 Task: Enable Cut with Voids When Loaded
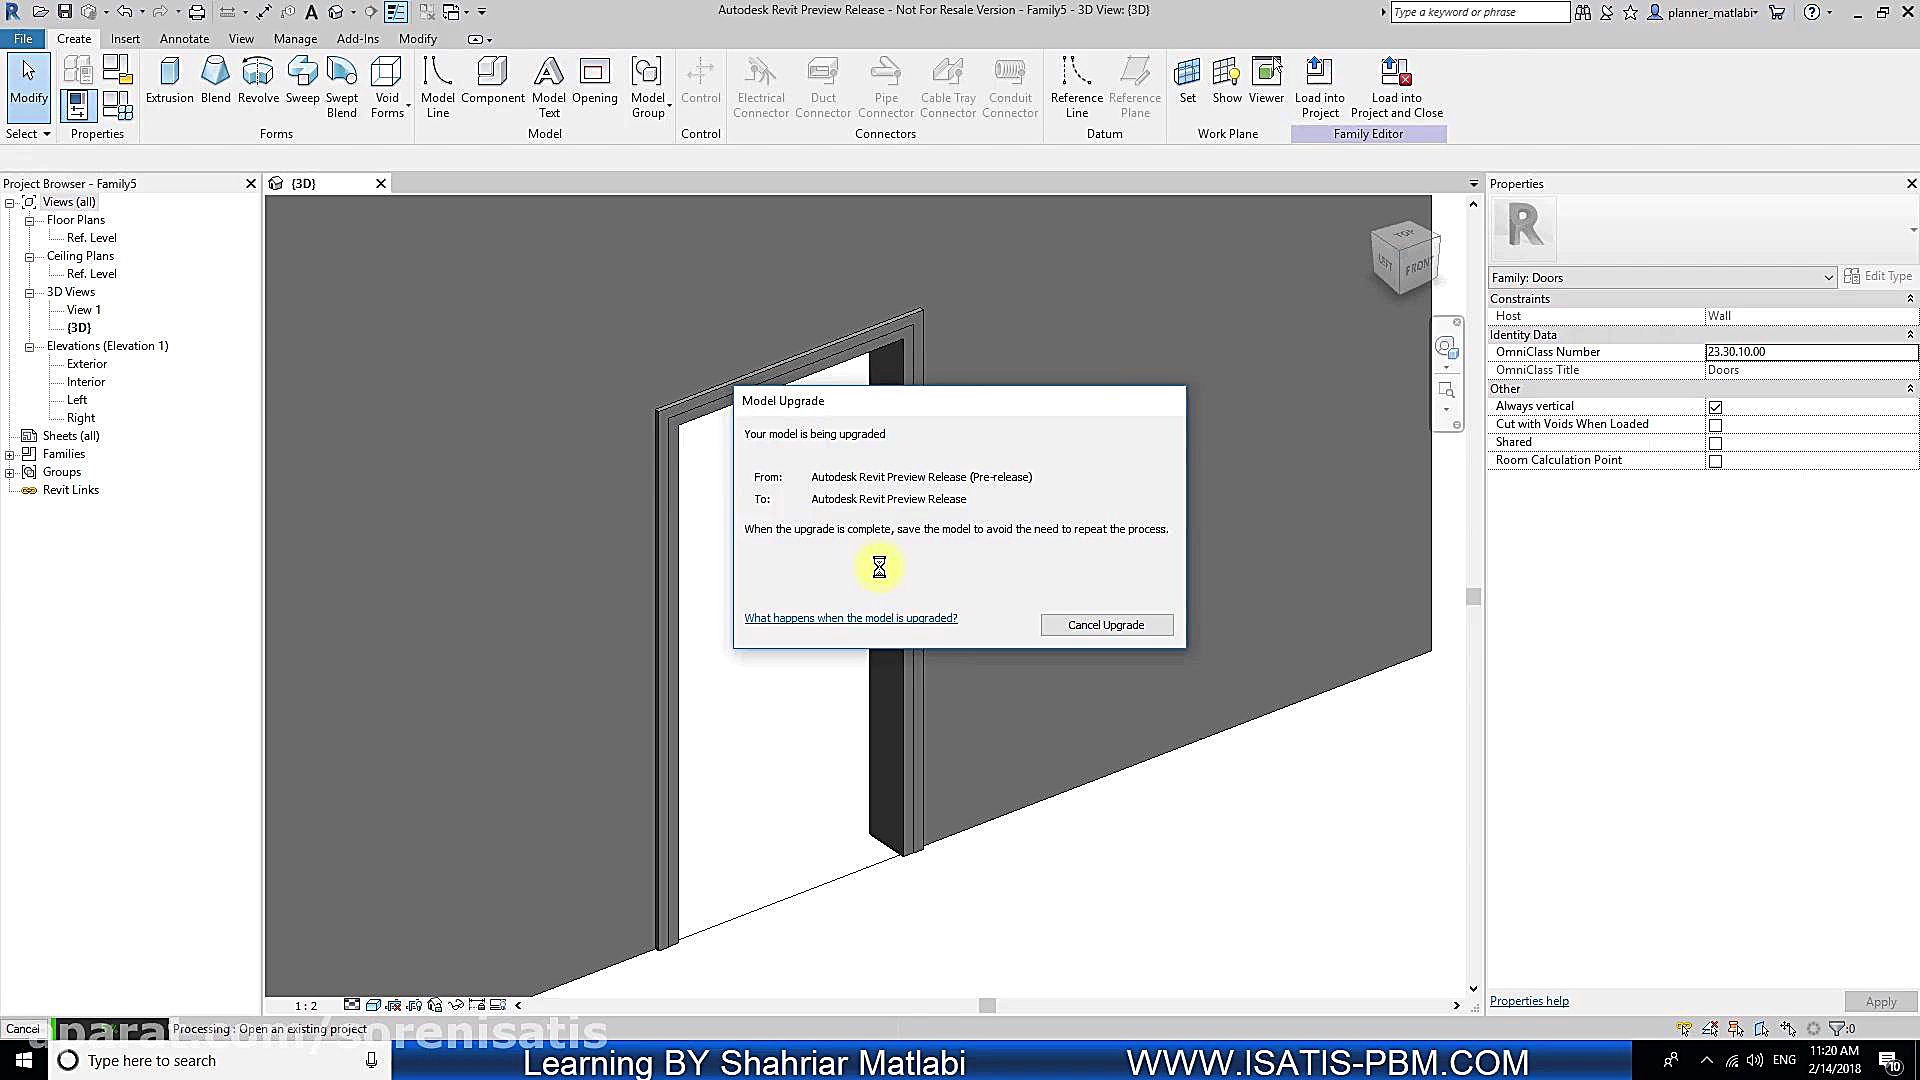1715,425
